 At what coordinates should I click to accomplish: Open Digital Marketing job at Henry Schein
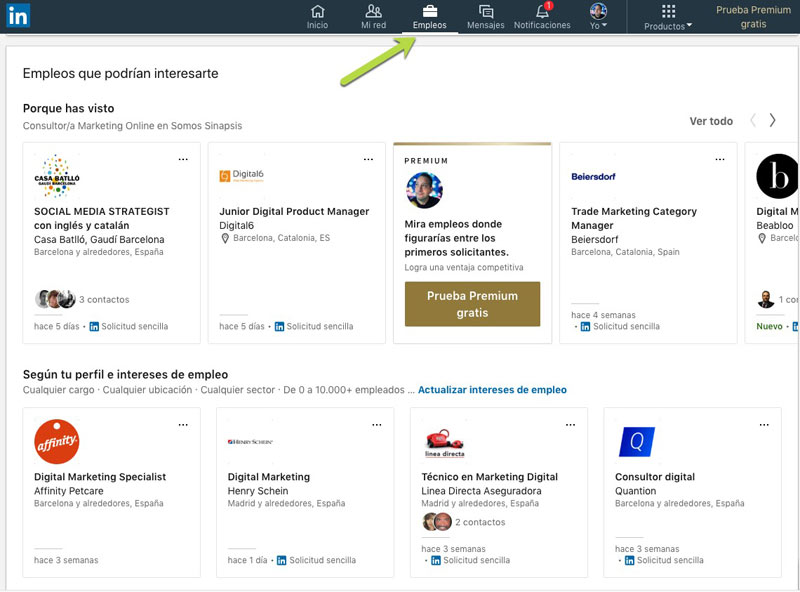point(269,477)
